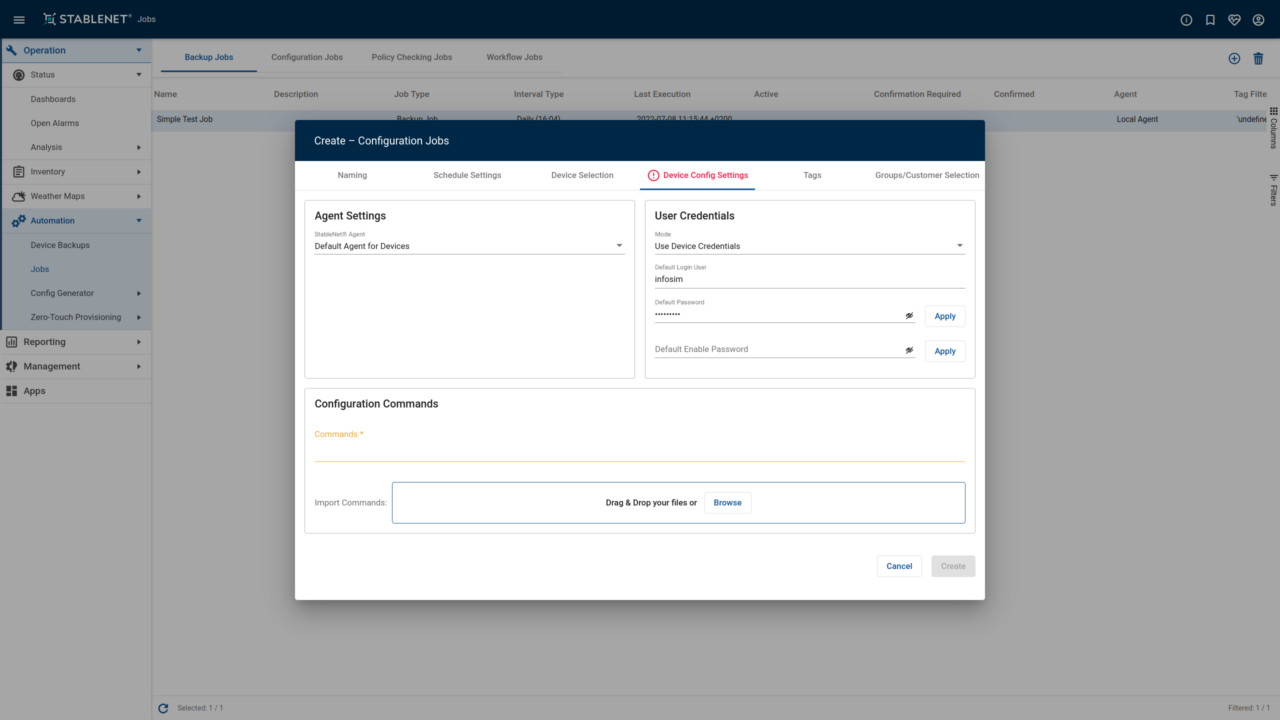Click the delete job trash icon
The image size is (1280, 720).
[x=1258, y=58]
